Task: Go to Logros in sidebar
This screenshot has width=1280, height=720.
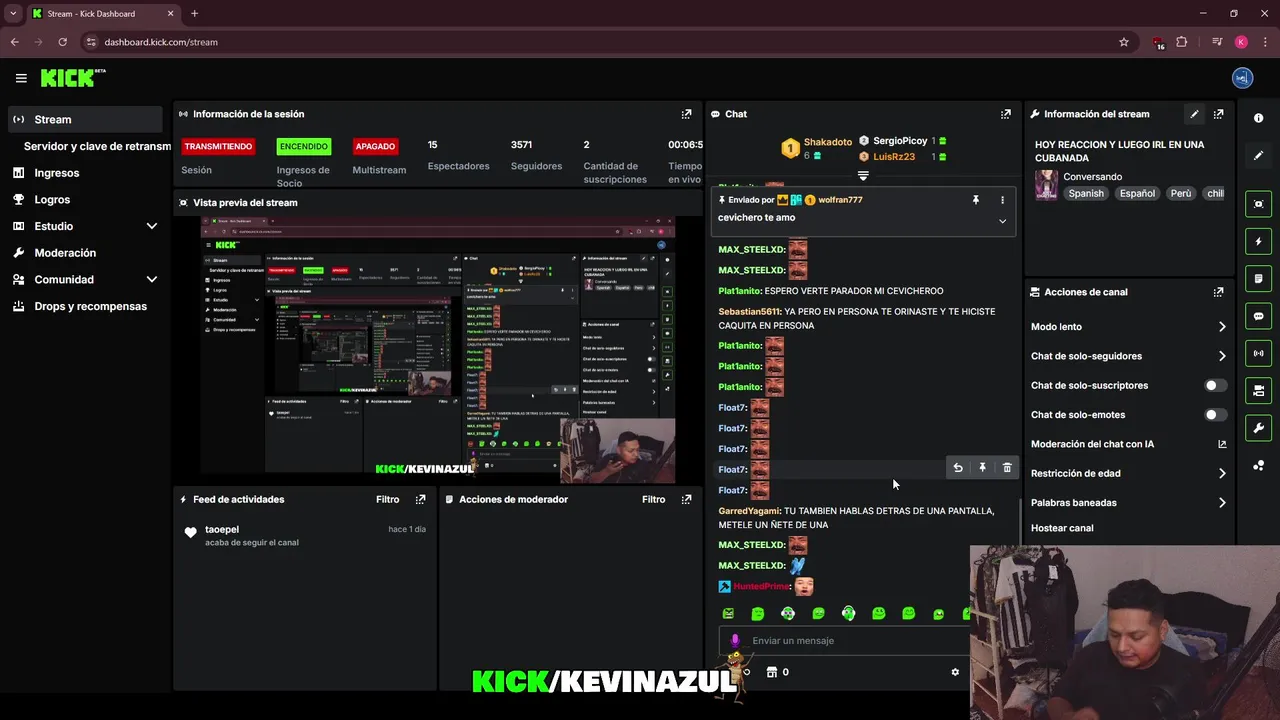Action: tap(52, 200)
